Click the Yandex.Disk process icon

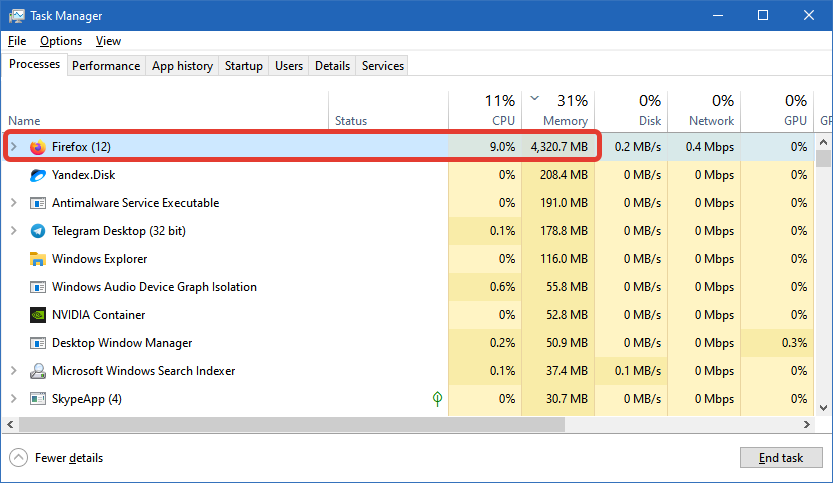point(38,175)
